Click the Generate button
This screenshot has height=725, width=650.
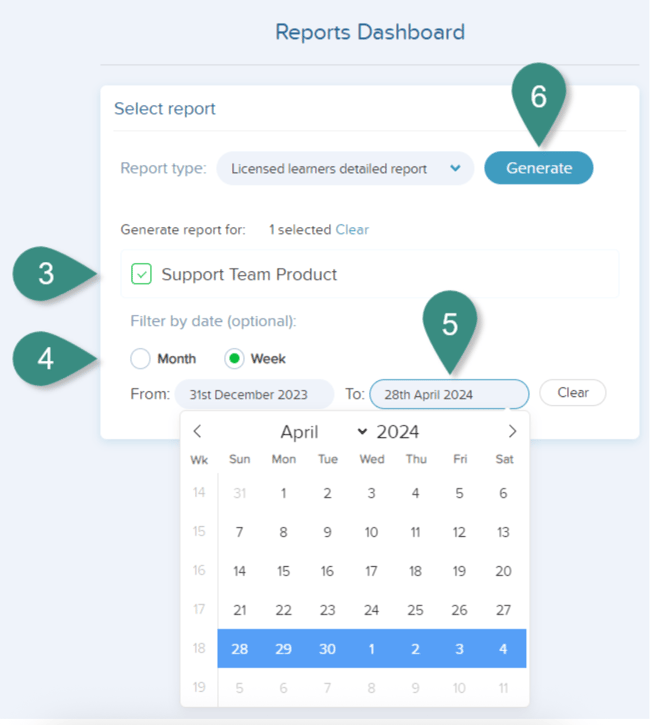[x=539, y=168]
